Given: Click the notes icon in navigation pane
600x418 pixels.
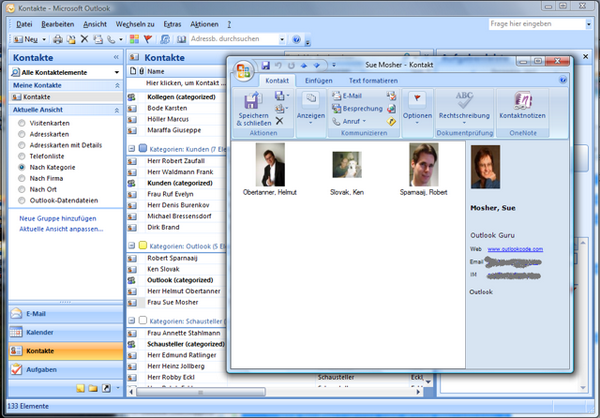Looking at the screenshot, I should coord(80,389).
